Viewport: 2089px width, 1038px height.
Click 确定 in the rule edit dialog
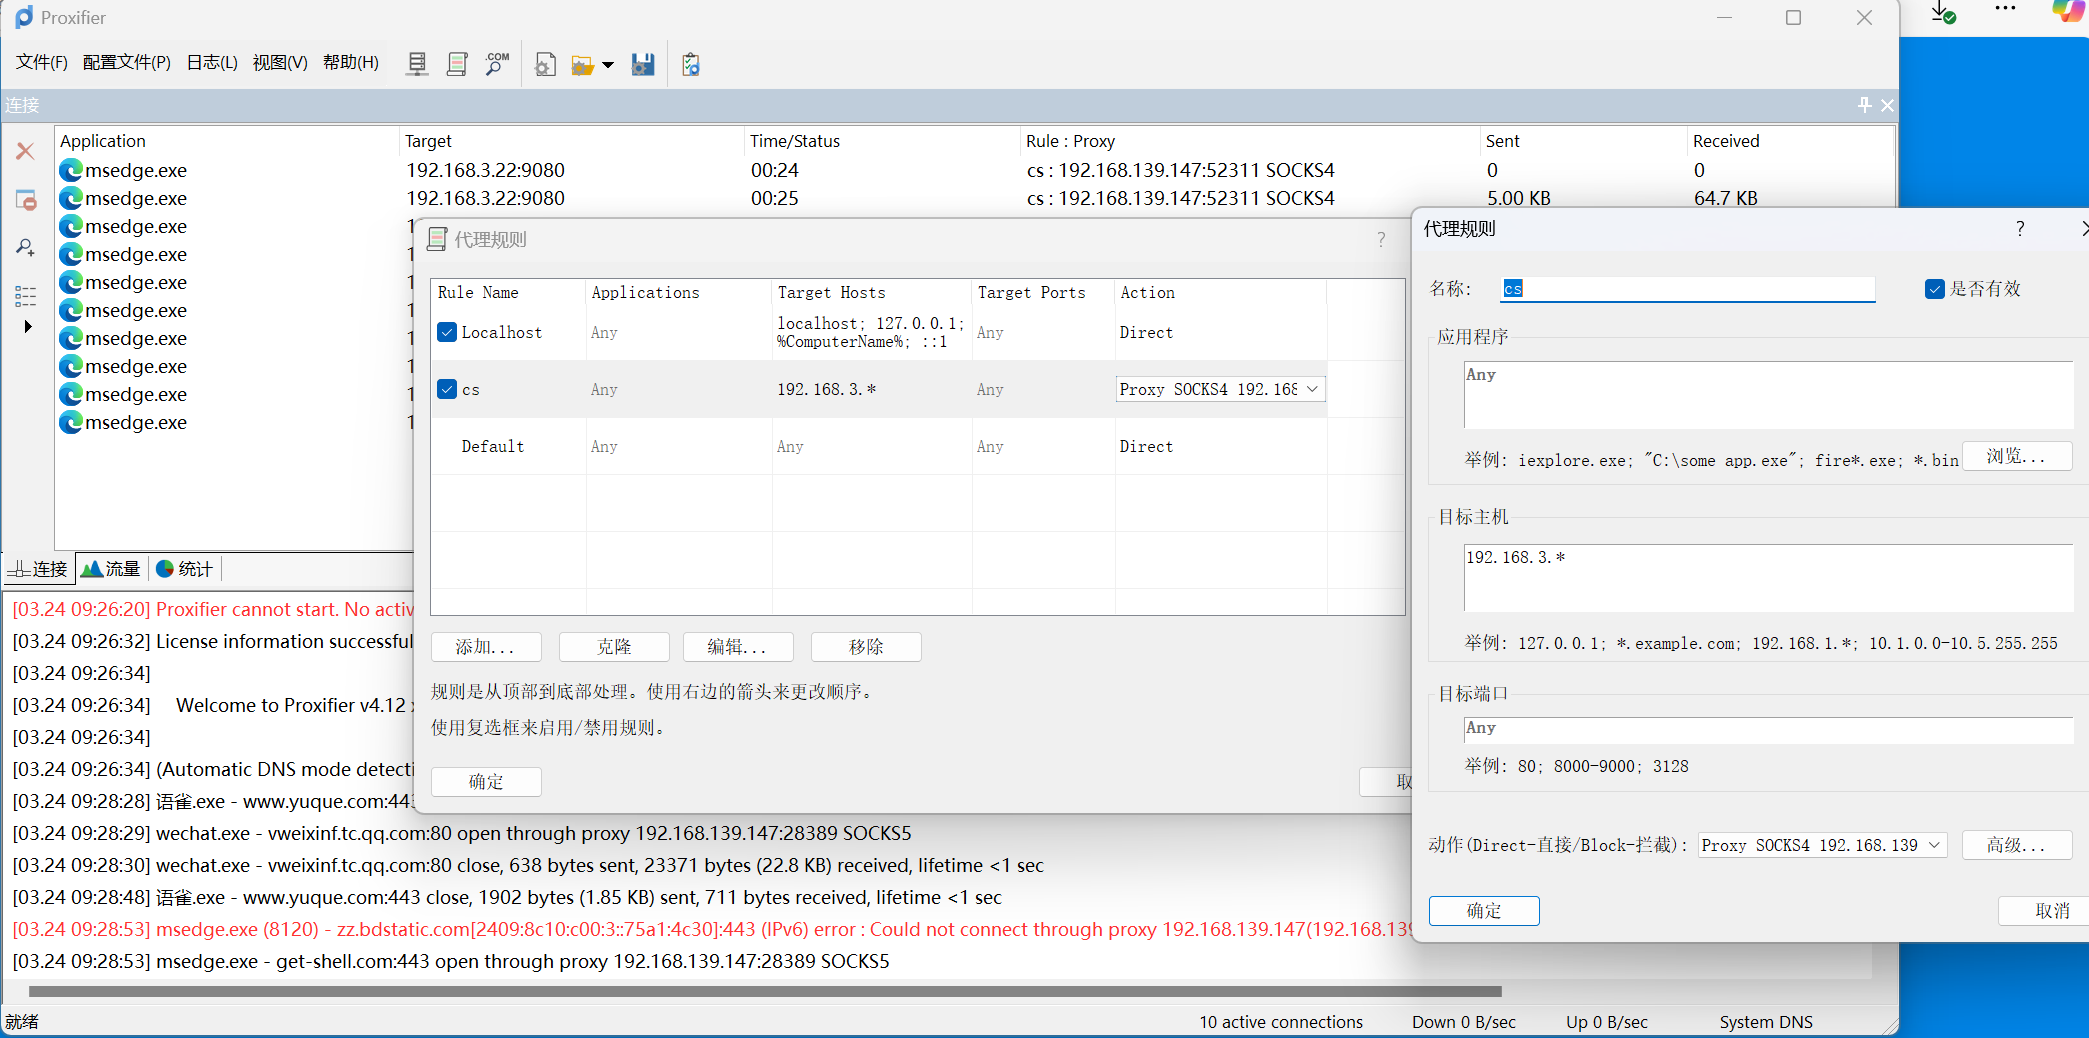coord(1484,911)
